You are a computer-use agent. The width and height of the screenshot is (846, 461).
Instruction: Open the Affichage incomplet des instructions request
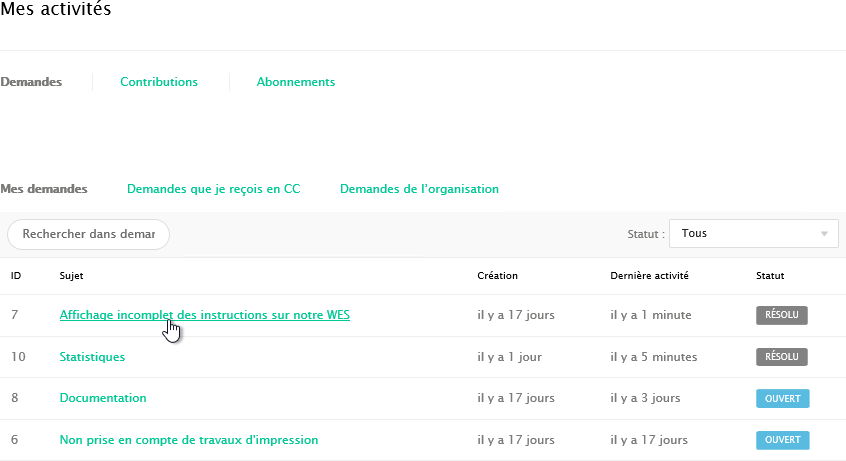click(204, 315)
